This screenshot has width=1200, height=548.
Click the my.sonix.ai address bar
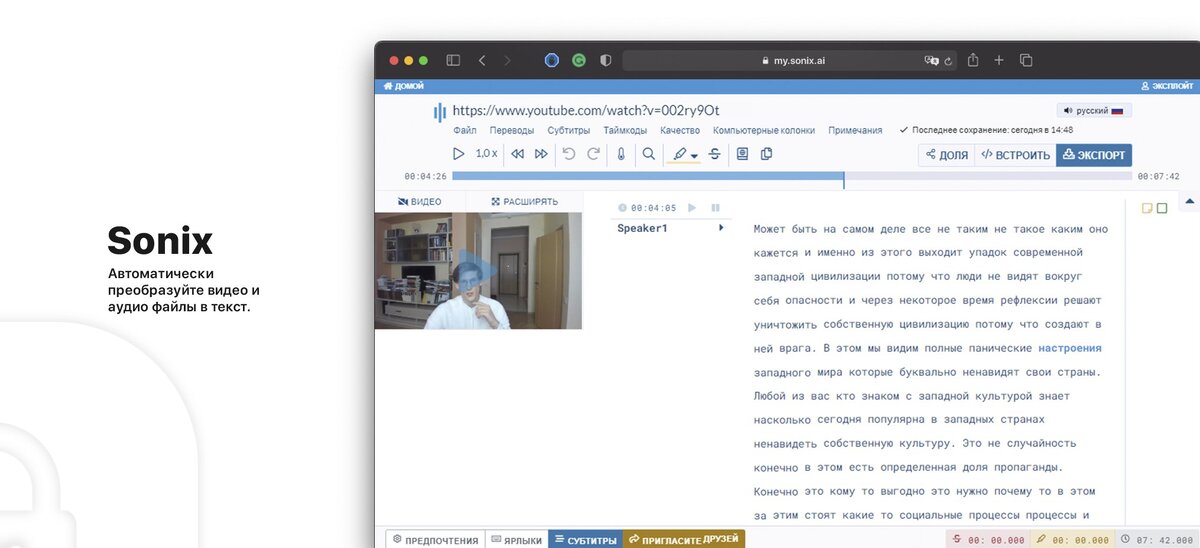coord(790,60)
